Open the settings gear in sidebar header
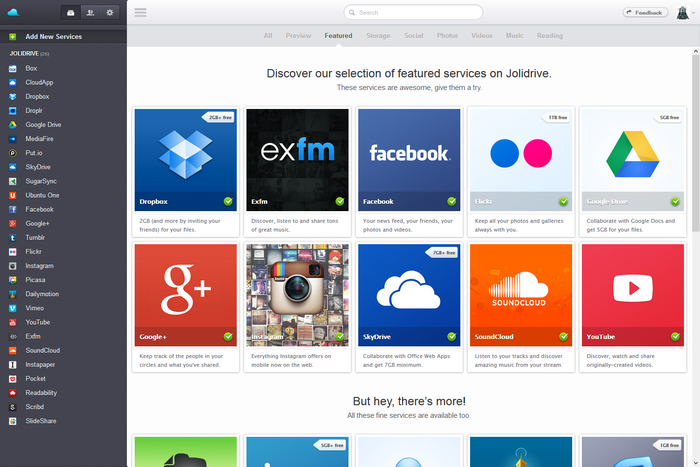Screen dimensions: 700x467 click(110, 13)
